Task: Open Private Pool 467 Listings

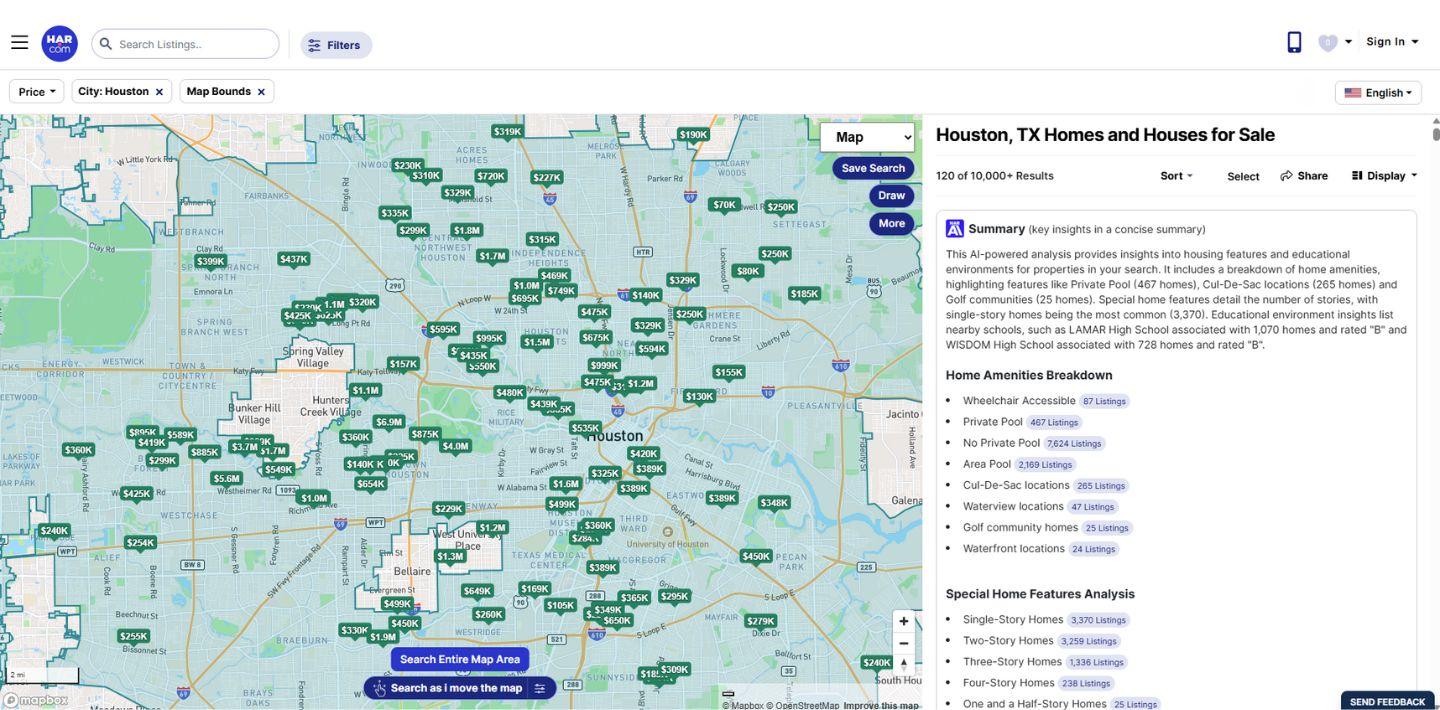Action: coord(1054,422)
